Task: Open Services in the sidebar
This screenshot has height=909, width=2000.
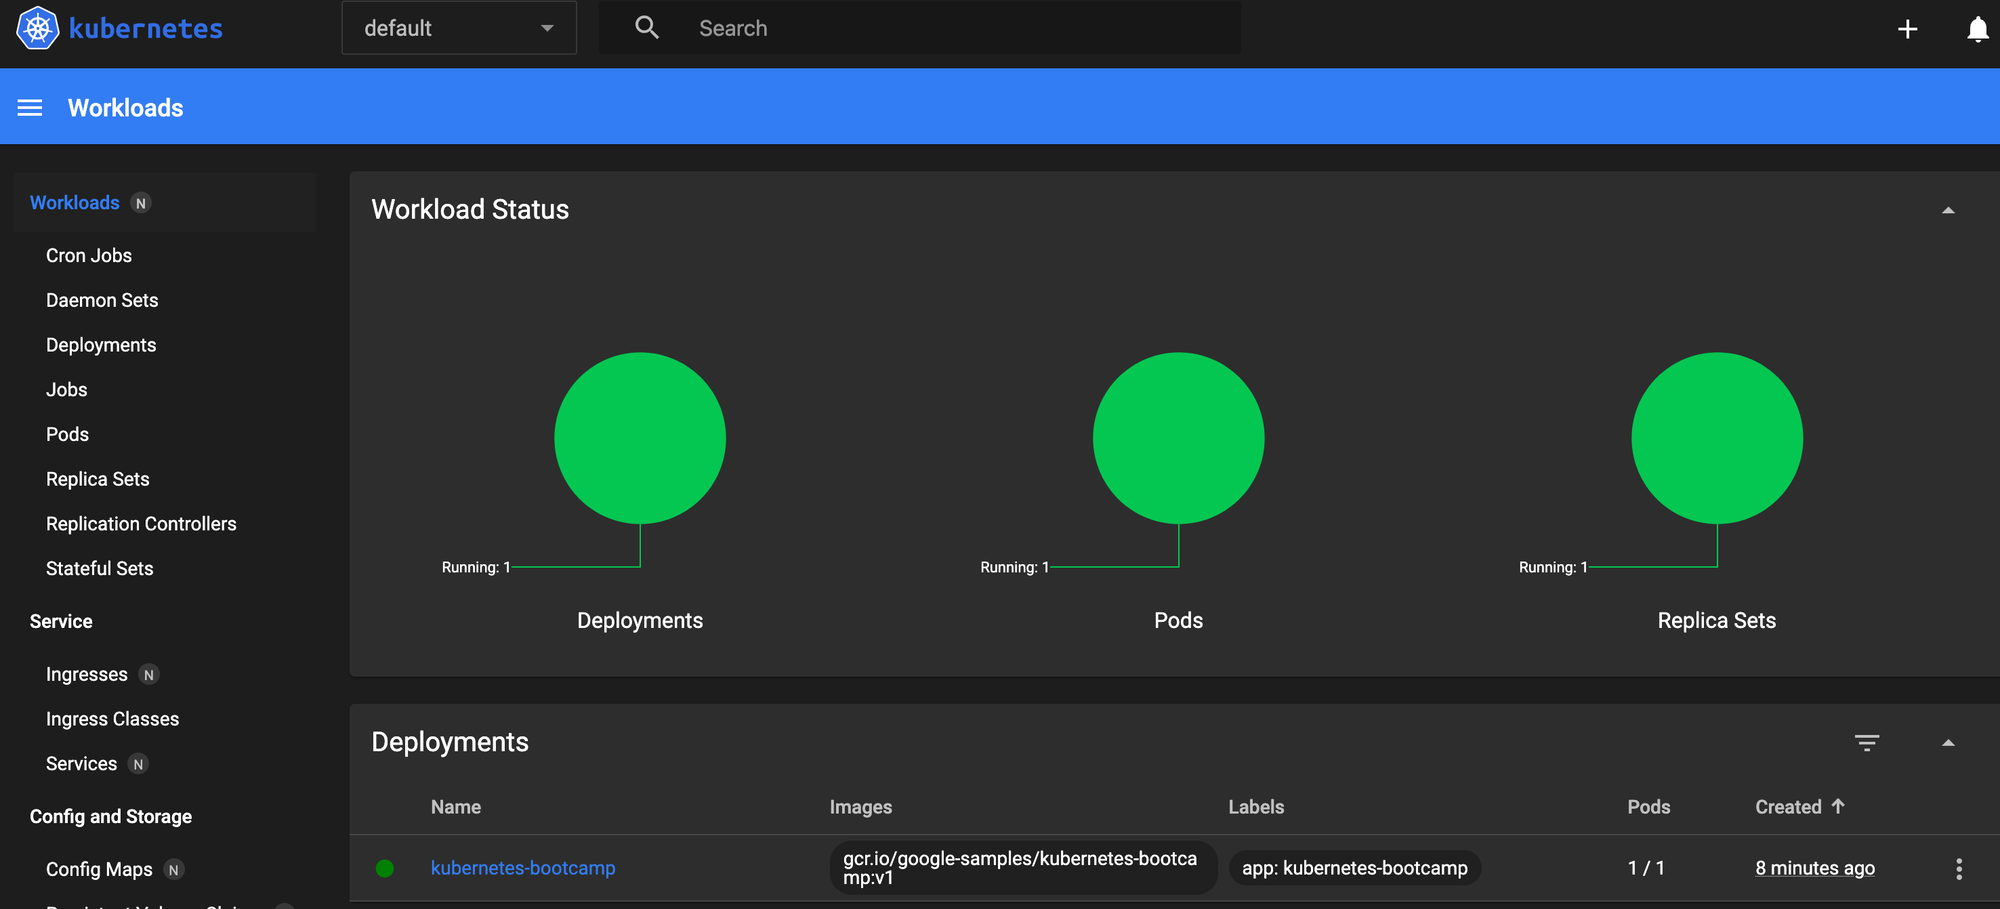Action: (81, 764)
